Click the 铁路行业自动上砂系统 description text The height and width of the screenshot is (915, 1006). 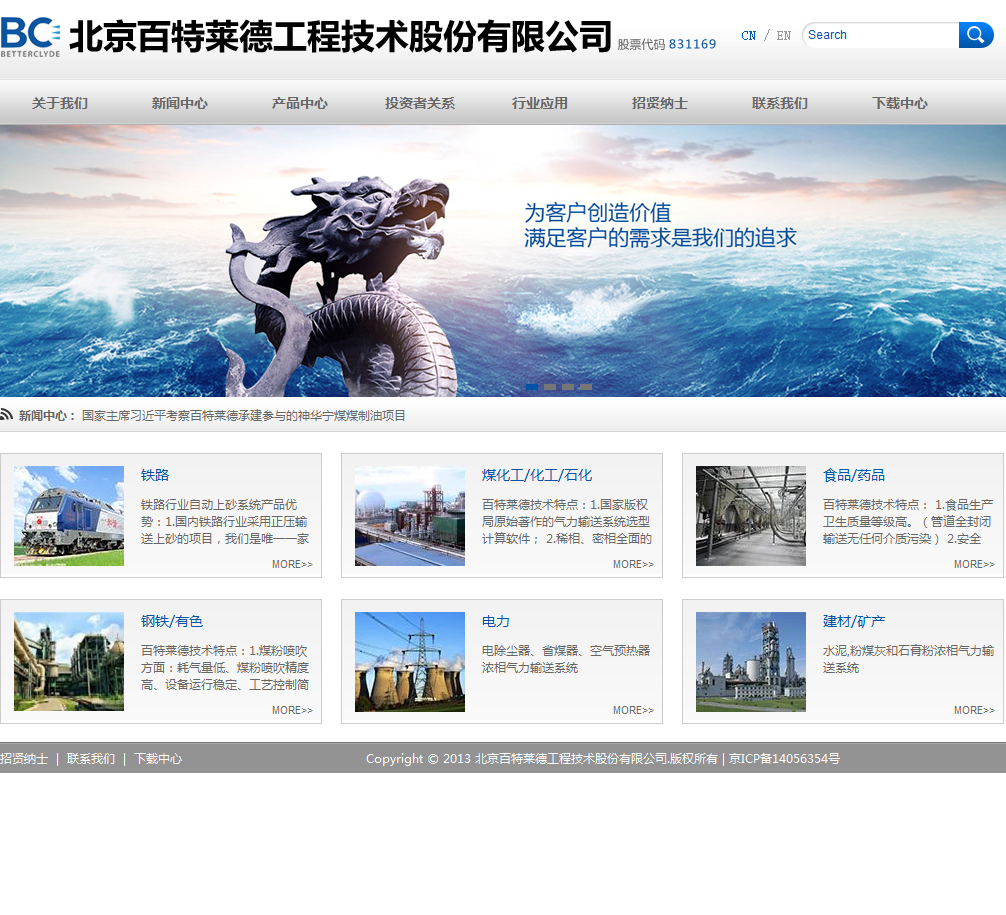225,522
